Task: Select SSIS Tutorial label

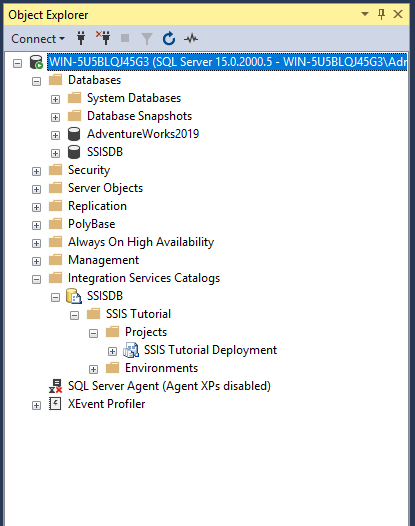Action: [x=138, y=314]
